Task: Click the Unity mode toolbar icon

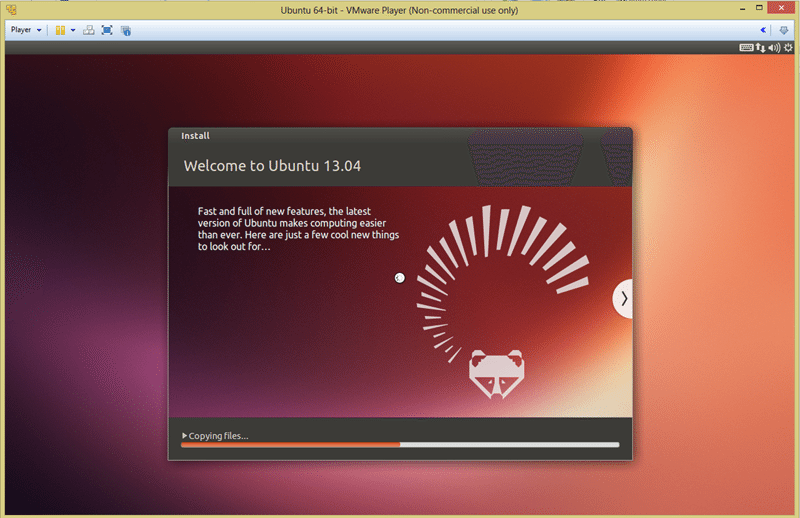Action: [x=126, y=31]
